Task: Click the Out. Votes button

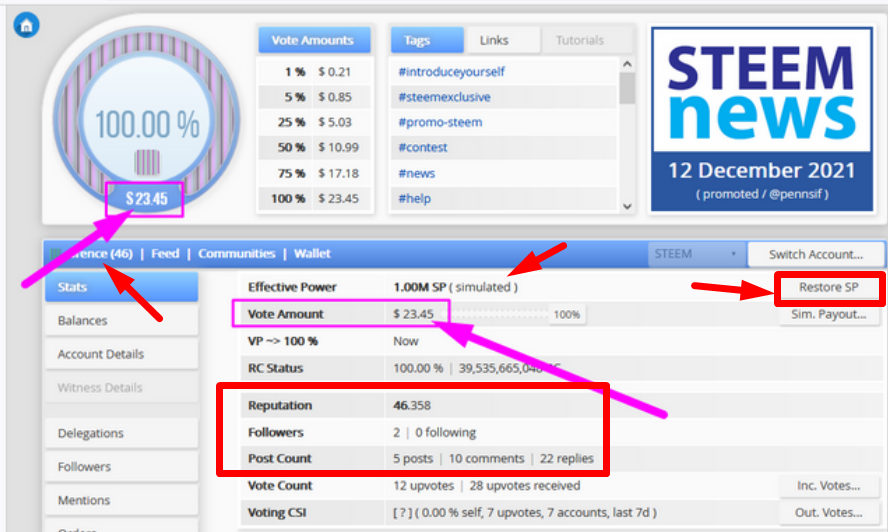Action: [x=829, y=512]
